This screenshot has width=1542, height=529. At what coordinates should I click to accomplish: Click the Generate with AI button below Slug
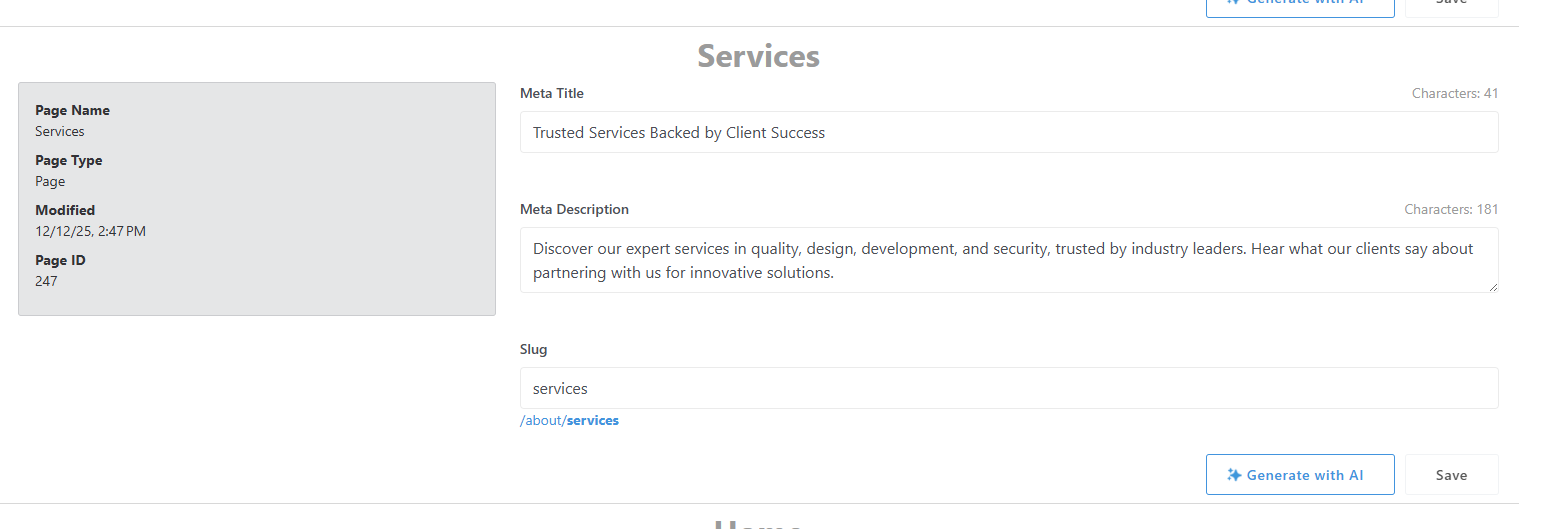pyautogui.click(x=1300, y=475)
